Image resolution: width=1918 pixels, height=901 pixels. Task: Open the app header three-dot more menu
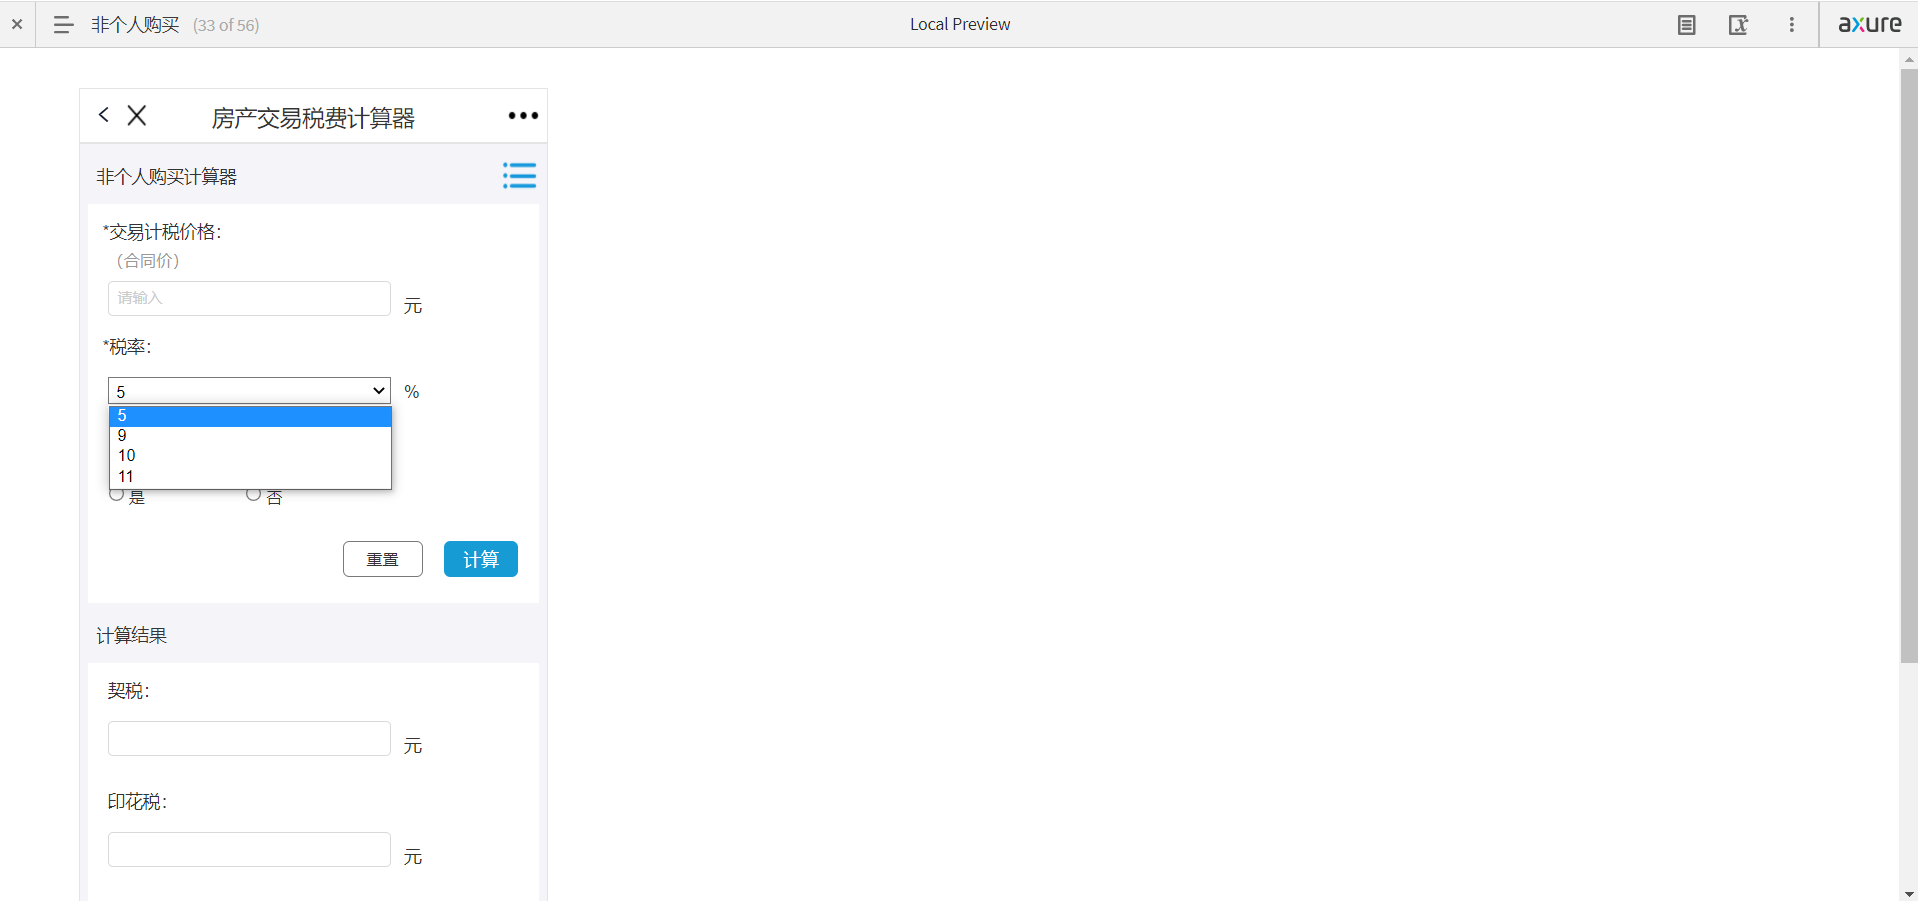tap(523, 116)
